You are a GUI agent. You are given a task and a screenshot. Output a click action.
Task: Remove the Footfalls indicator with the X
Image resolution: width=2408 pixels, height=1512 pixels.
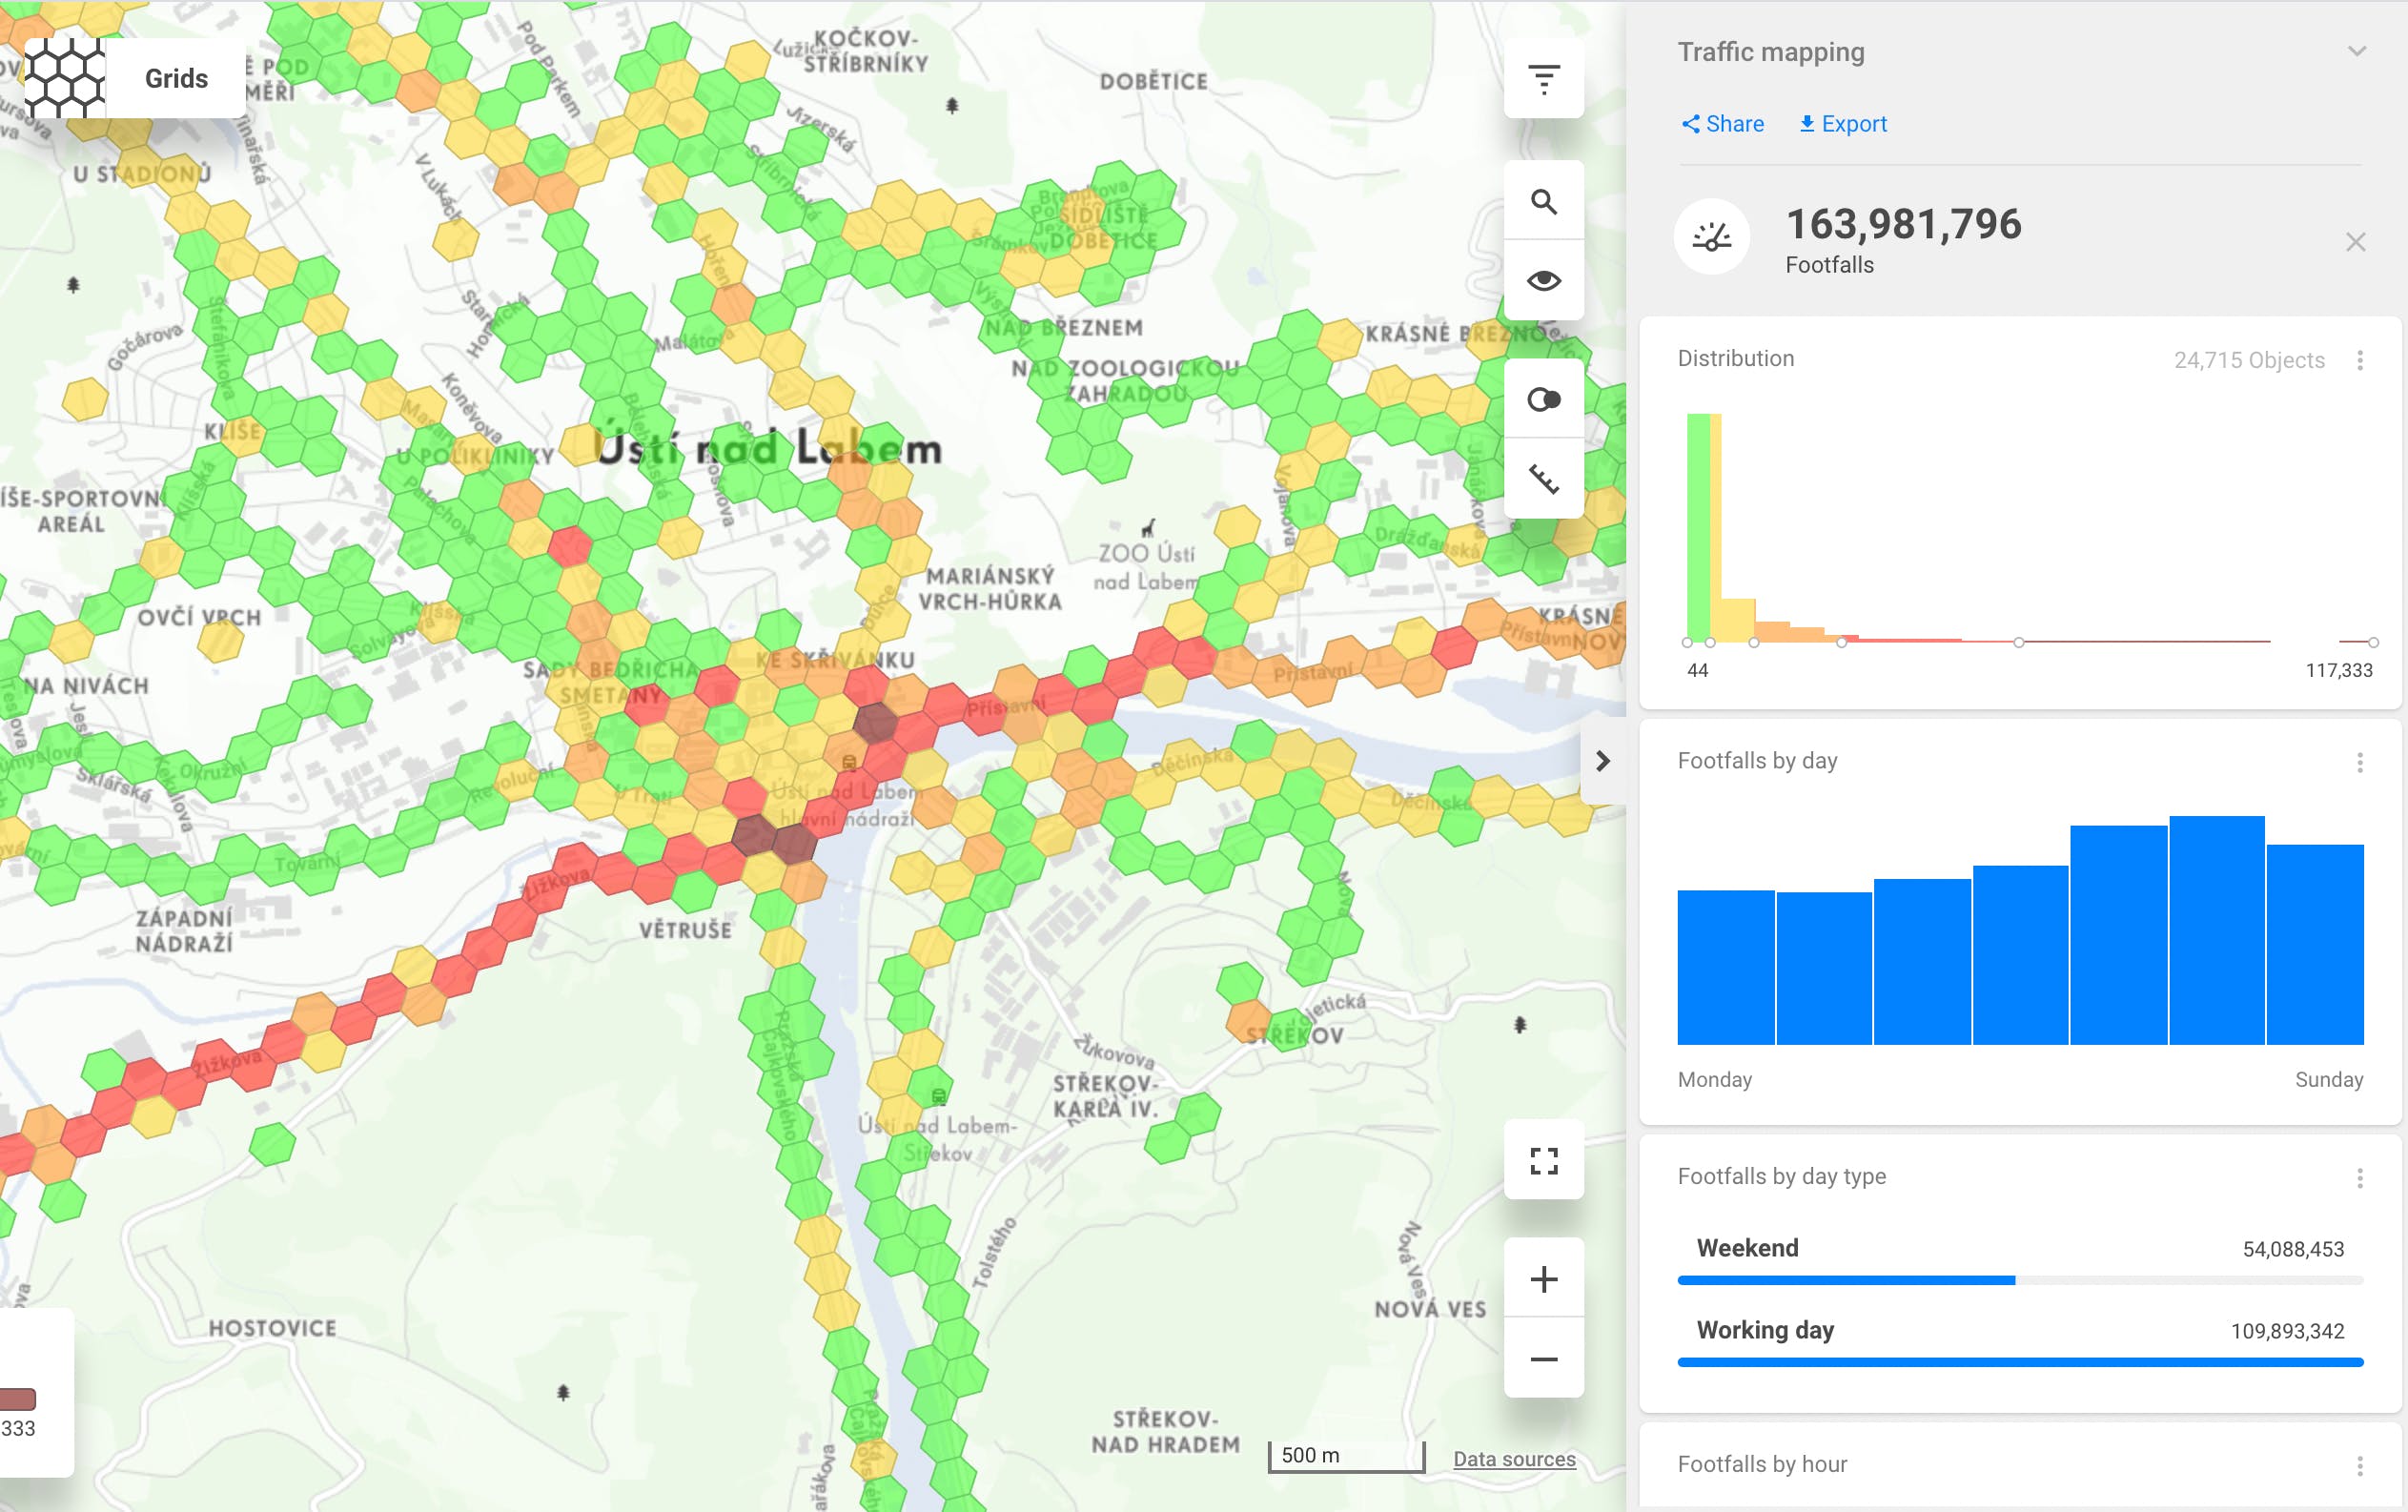[2355, 242]
